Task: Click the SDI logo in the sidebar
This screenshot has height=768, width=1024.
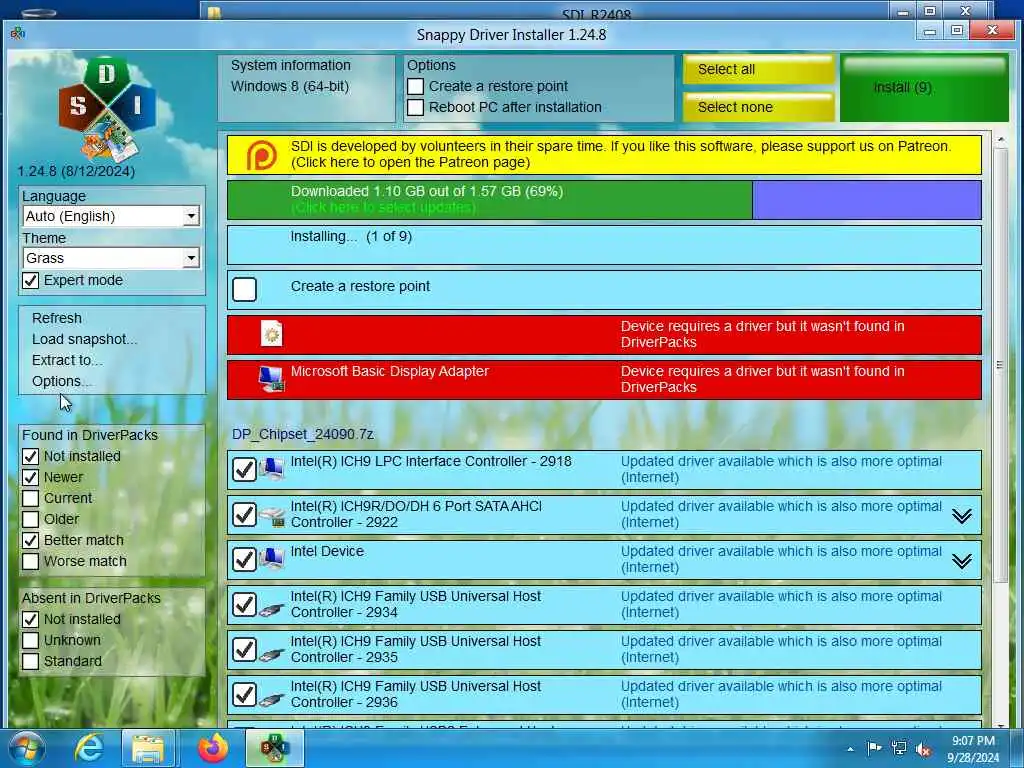Action: [x=108, y=110]
